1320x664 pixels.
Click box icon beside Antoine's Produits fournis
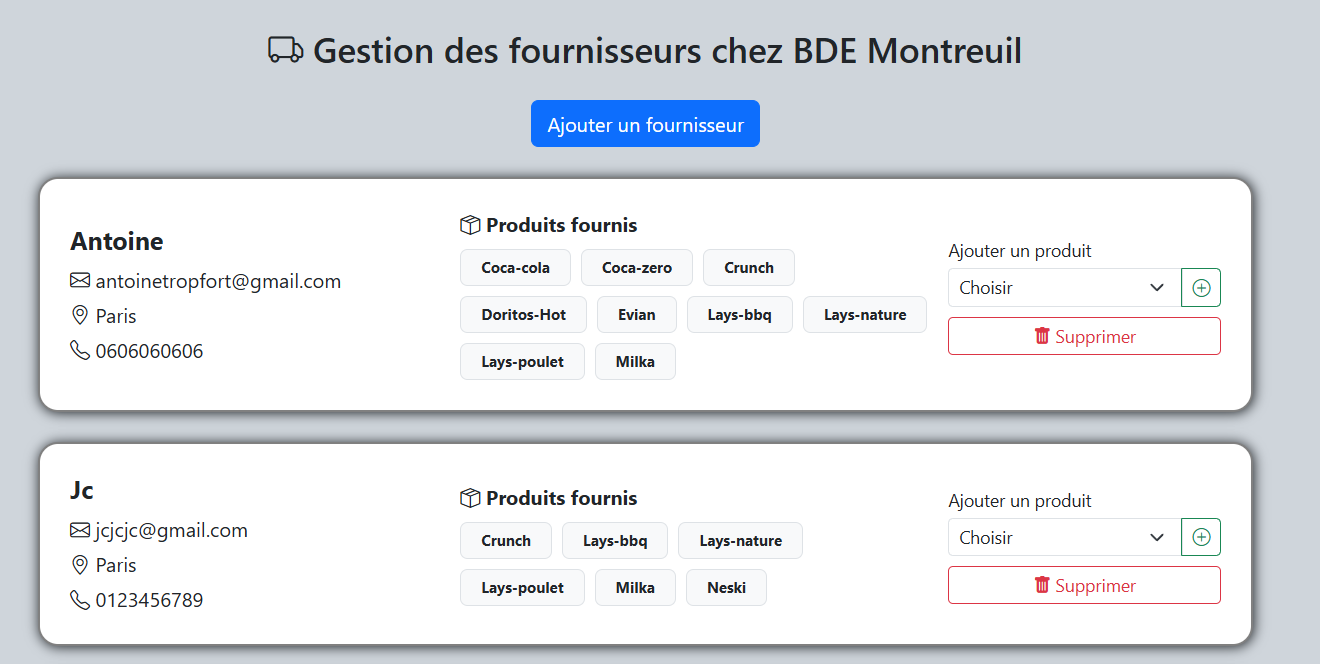pyautogui.click(x=470, y=225)
